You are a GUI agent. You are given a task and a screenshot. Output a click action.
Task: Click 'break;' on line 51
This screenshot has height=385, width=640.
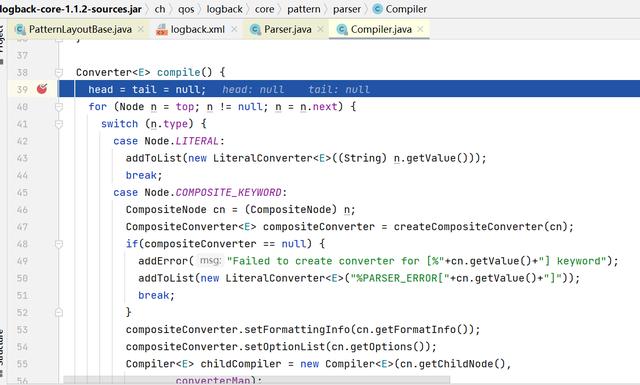point(156,295)
